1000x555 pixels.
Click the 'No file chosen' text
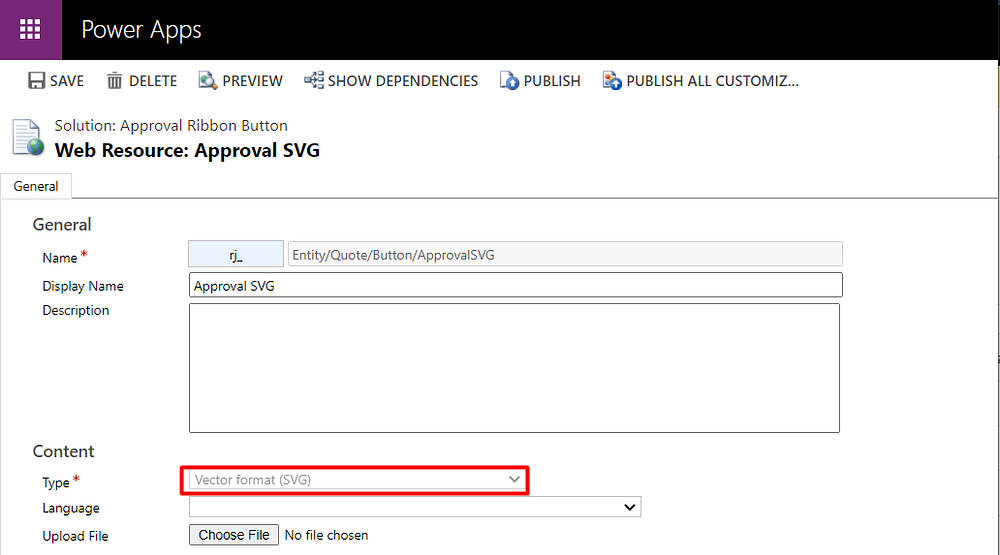click(327, 535)
